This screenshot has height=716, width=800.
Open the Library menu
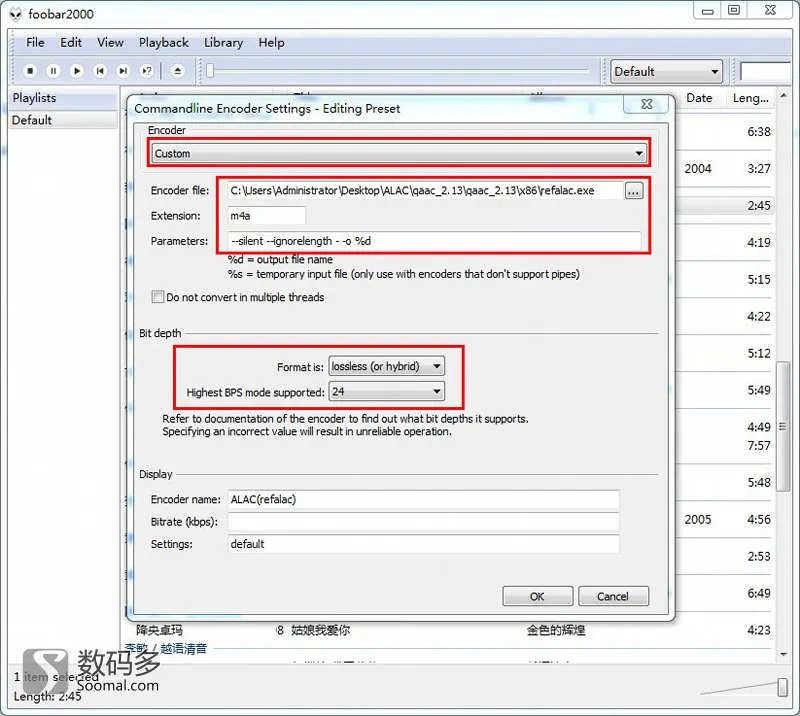coord(223,42)
